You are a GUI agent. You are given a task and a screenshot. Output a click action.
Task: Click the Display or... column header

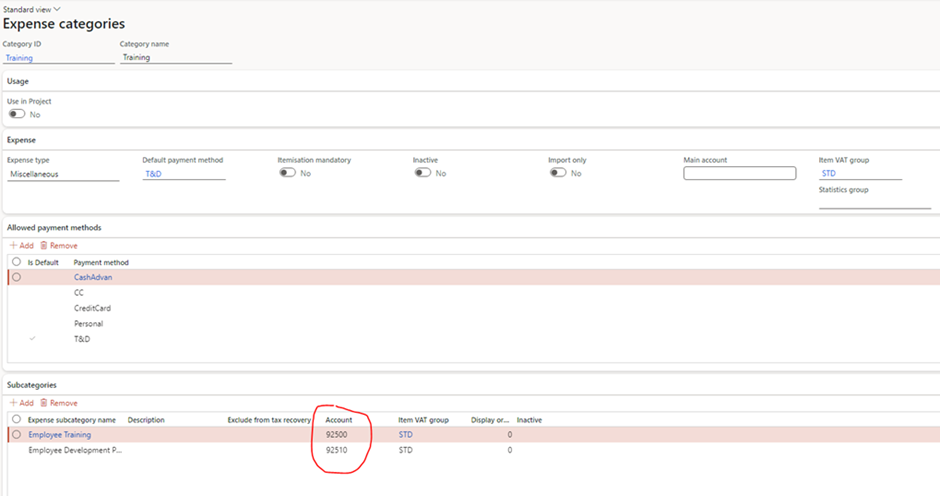click(x=490, y=420)
